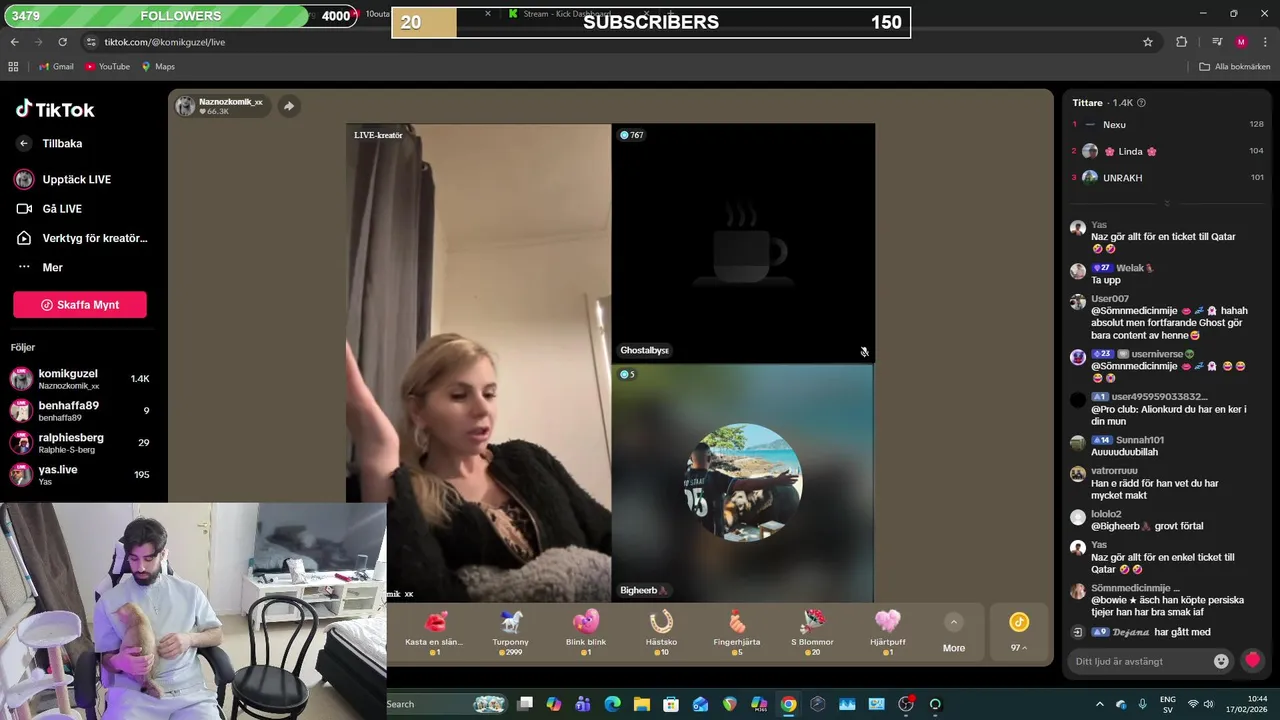This screenshot has width=1280, height=720.
Task: Click the Chrome profile avatar M
Action: (x=1241, y=42)
